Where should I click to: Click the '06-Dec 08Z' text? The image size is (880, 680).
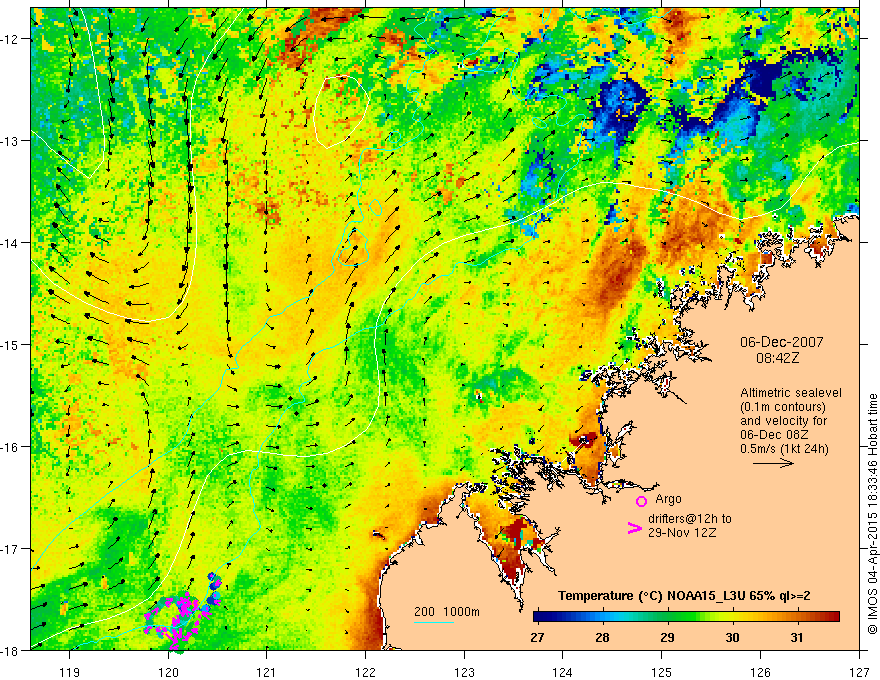coord(773,435)
